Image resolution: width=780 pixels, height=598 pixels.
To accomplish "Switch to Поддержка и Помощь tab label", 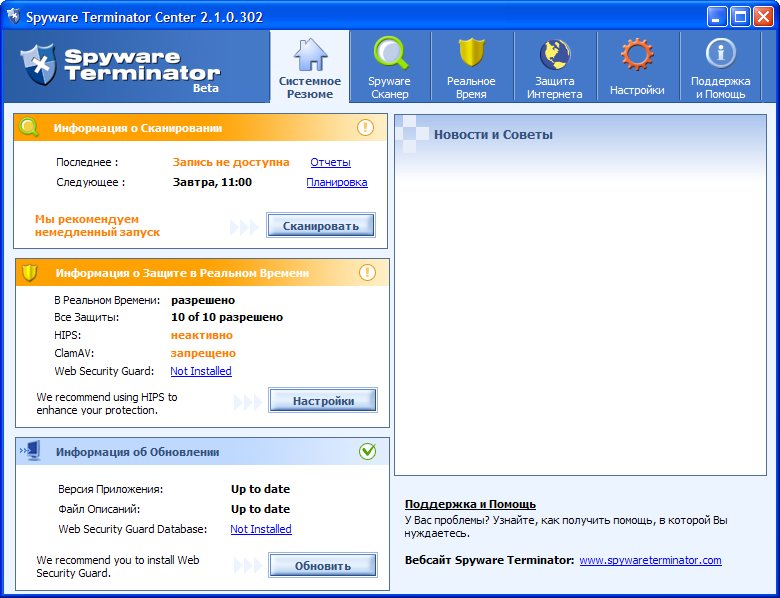I will click(x=720, y=88).
